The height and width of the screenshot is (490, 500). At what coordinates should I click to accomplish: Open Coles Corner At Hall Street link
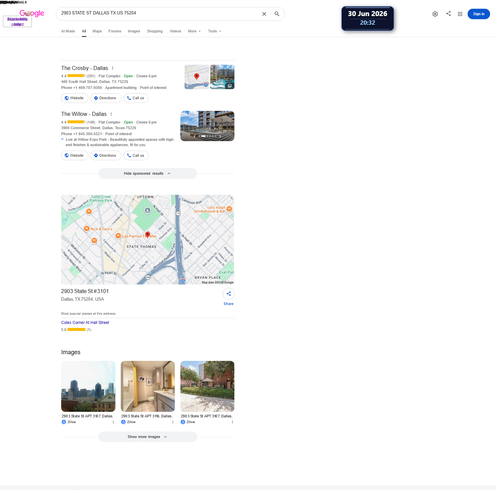pyautogui.click(x=85, y=322)
